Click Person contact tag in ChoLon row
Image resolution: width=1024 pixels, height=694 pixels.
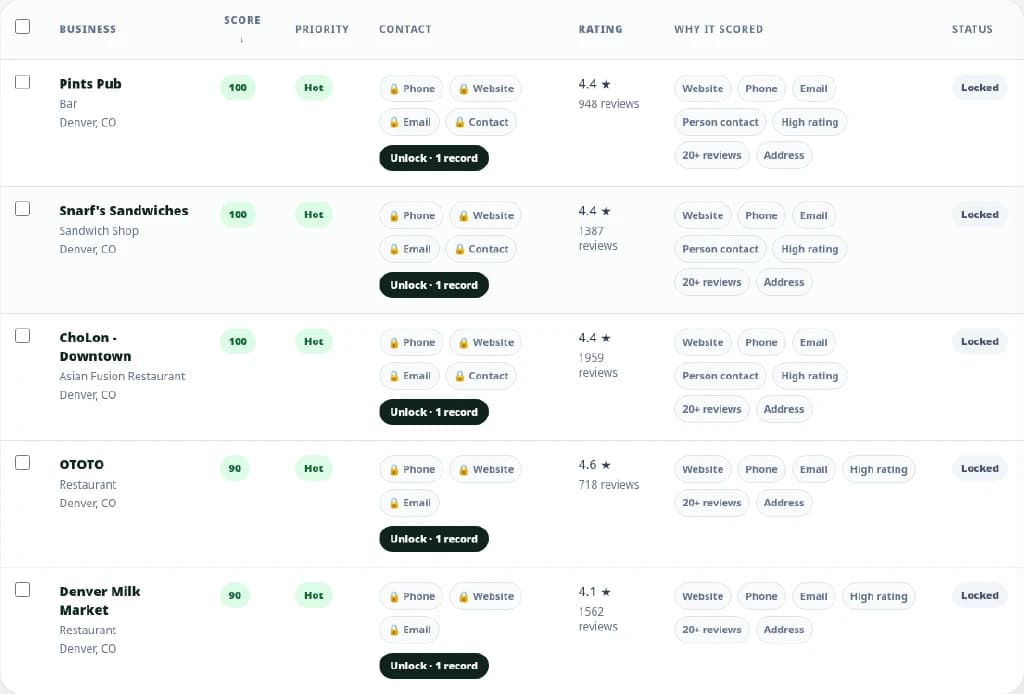coord(720,376)
